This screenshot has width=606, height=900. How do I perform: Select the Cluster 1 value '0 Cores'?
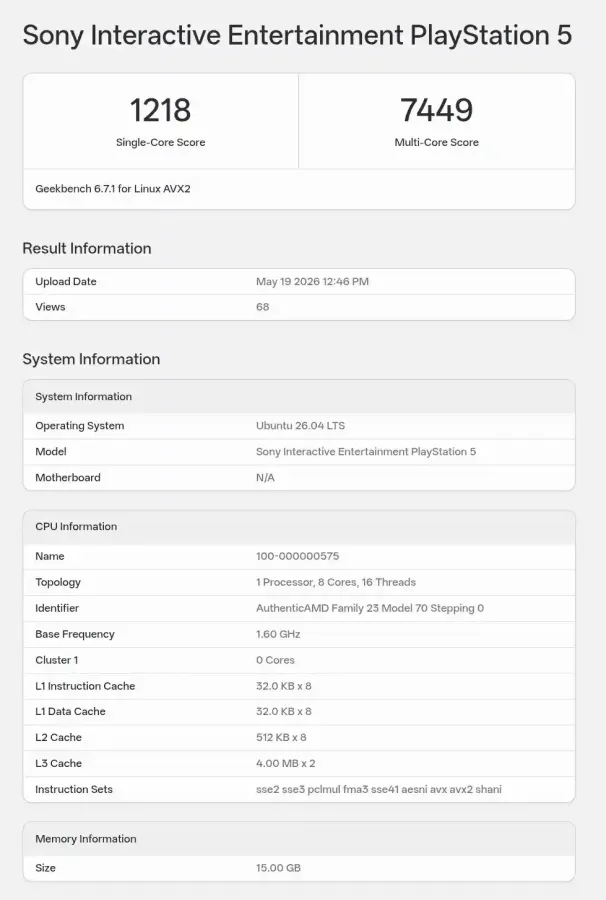(275, 660)
